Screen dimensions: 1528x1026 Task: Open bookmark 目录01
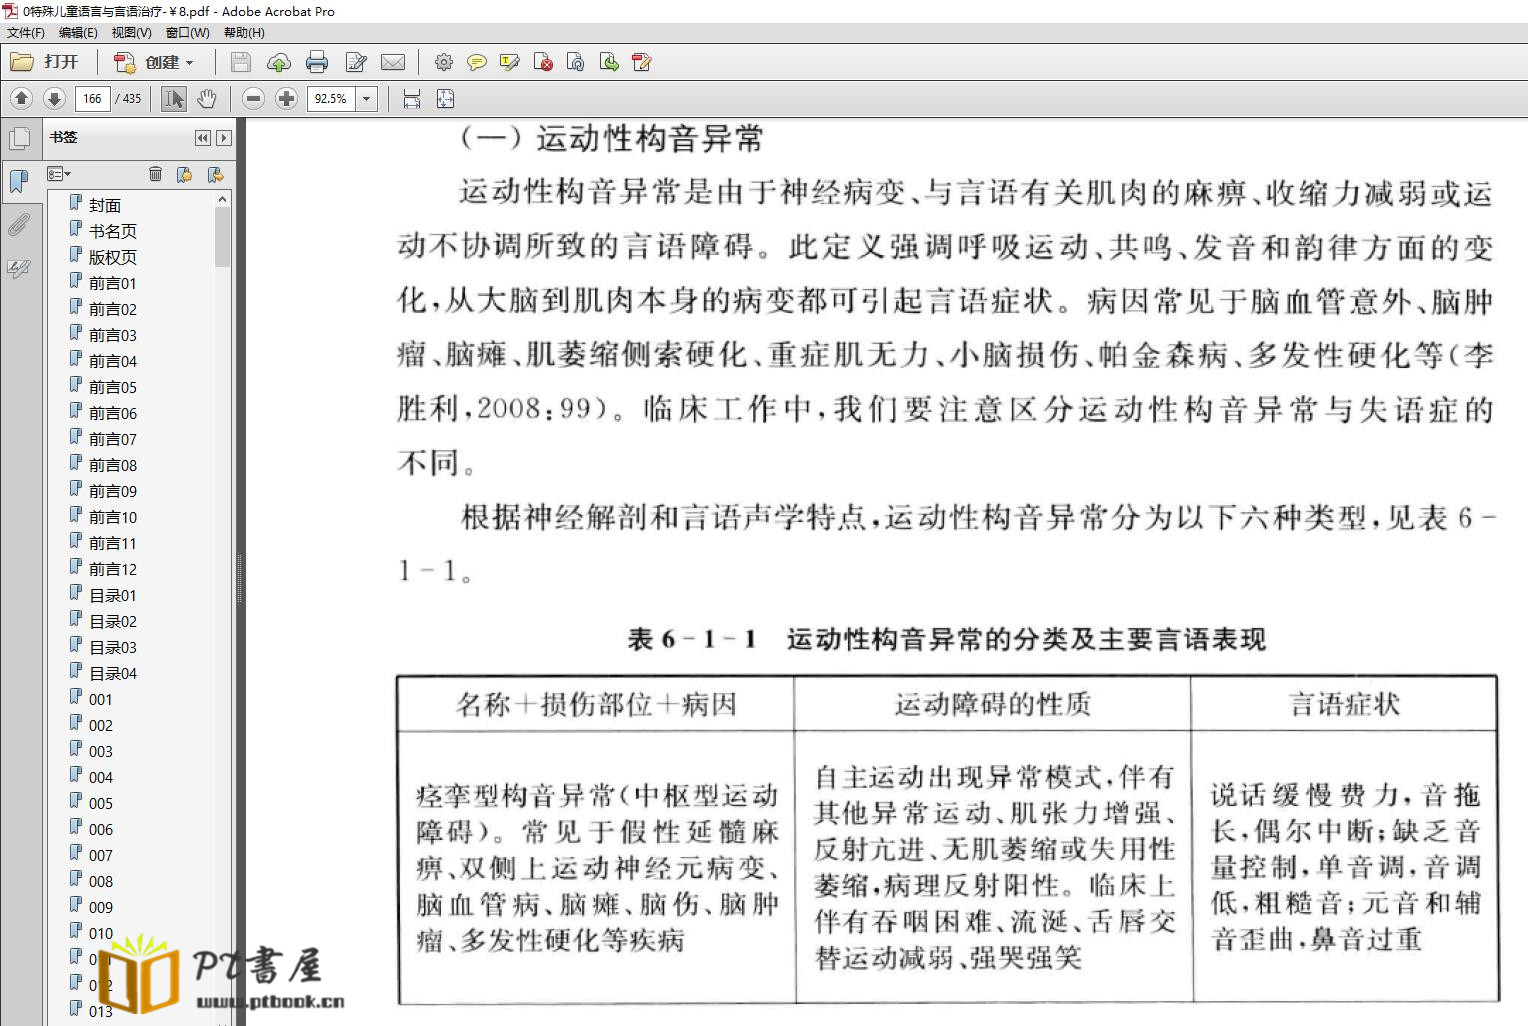point(113,595)
